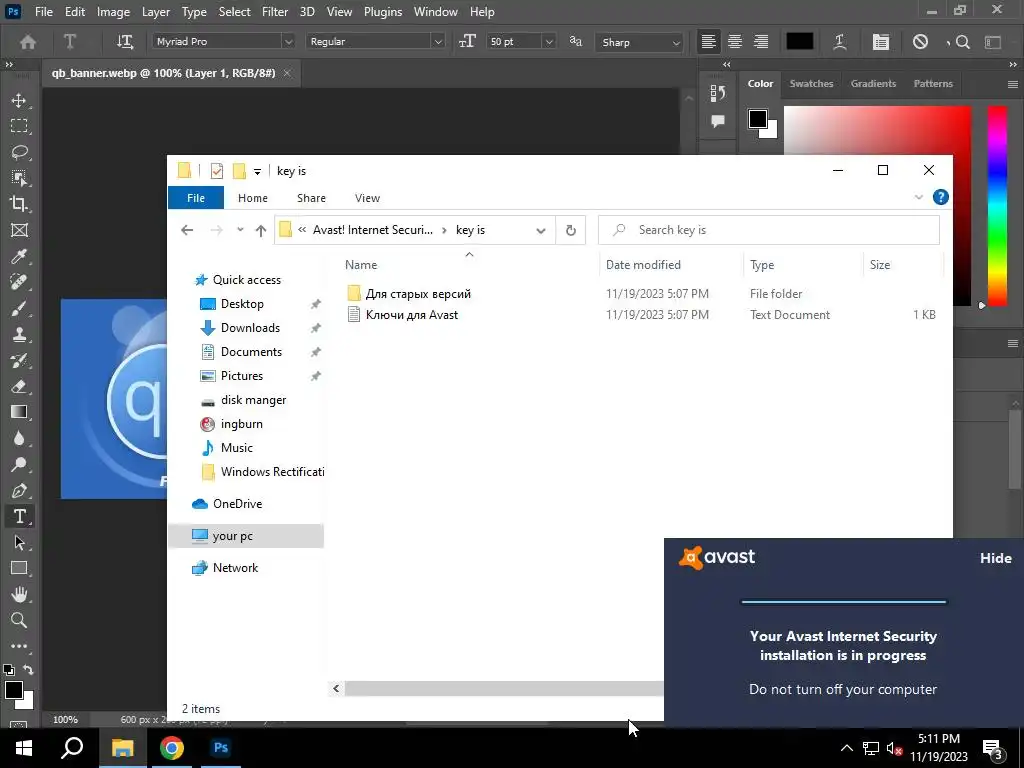Open the Photoshop Layer menu
Image resolution: width=1024 pixels, height=768 pixels.
tap(156, 12)
